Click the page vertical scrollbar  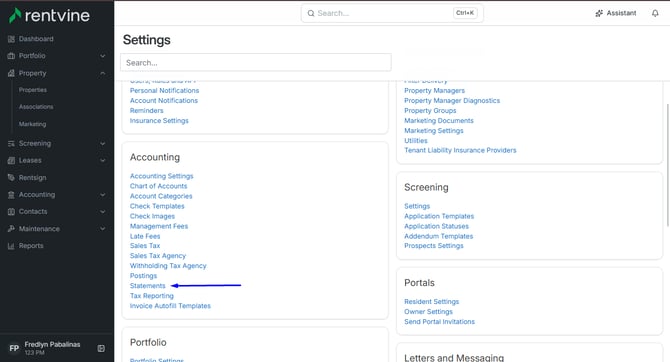pos(668,165)
